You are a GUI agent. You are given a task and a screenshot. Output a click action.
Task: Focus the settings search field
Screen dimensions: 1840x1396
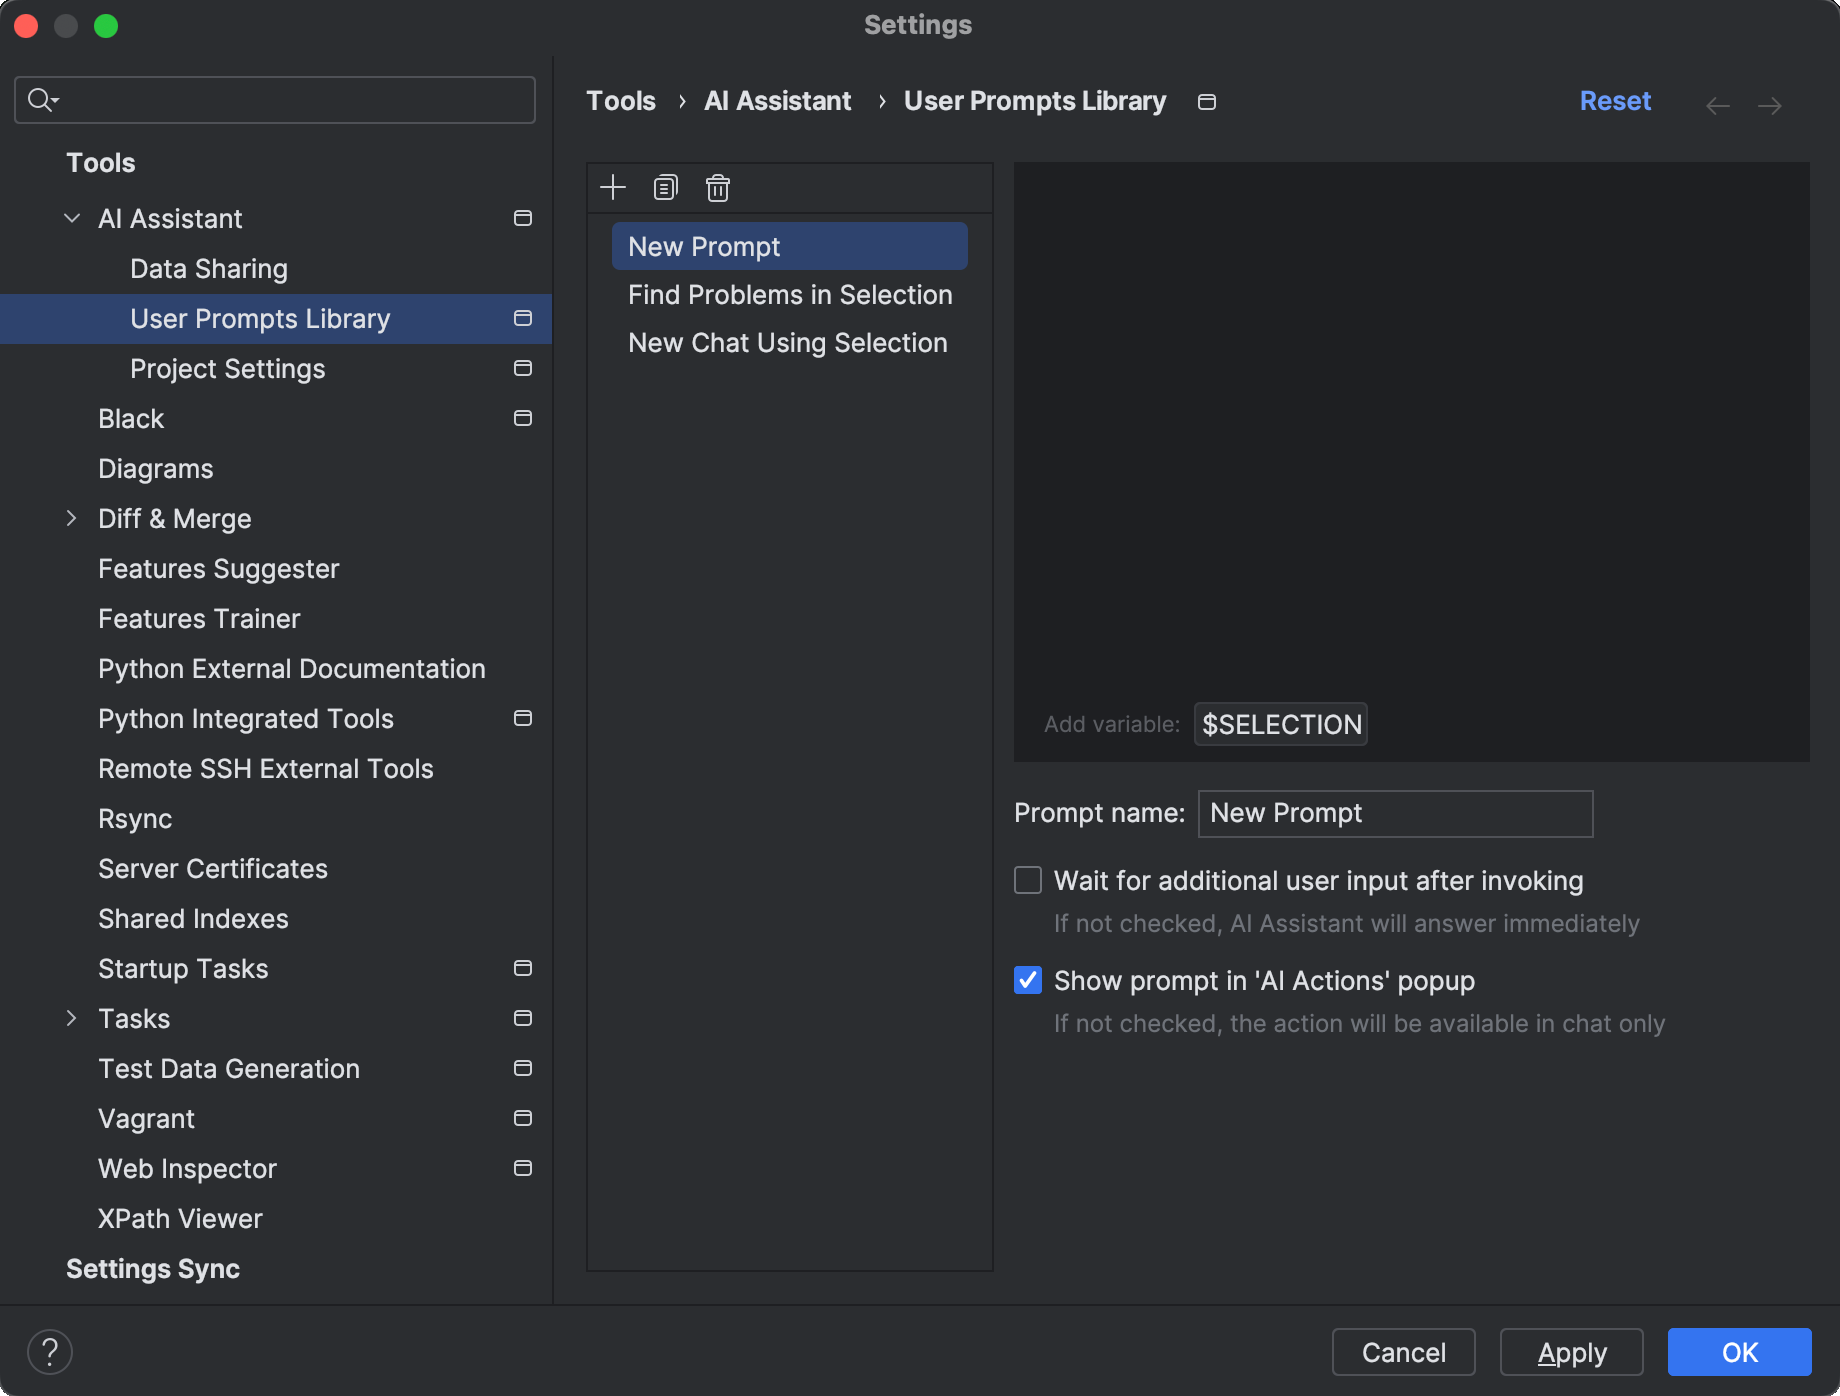[x=275, y=100]
